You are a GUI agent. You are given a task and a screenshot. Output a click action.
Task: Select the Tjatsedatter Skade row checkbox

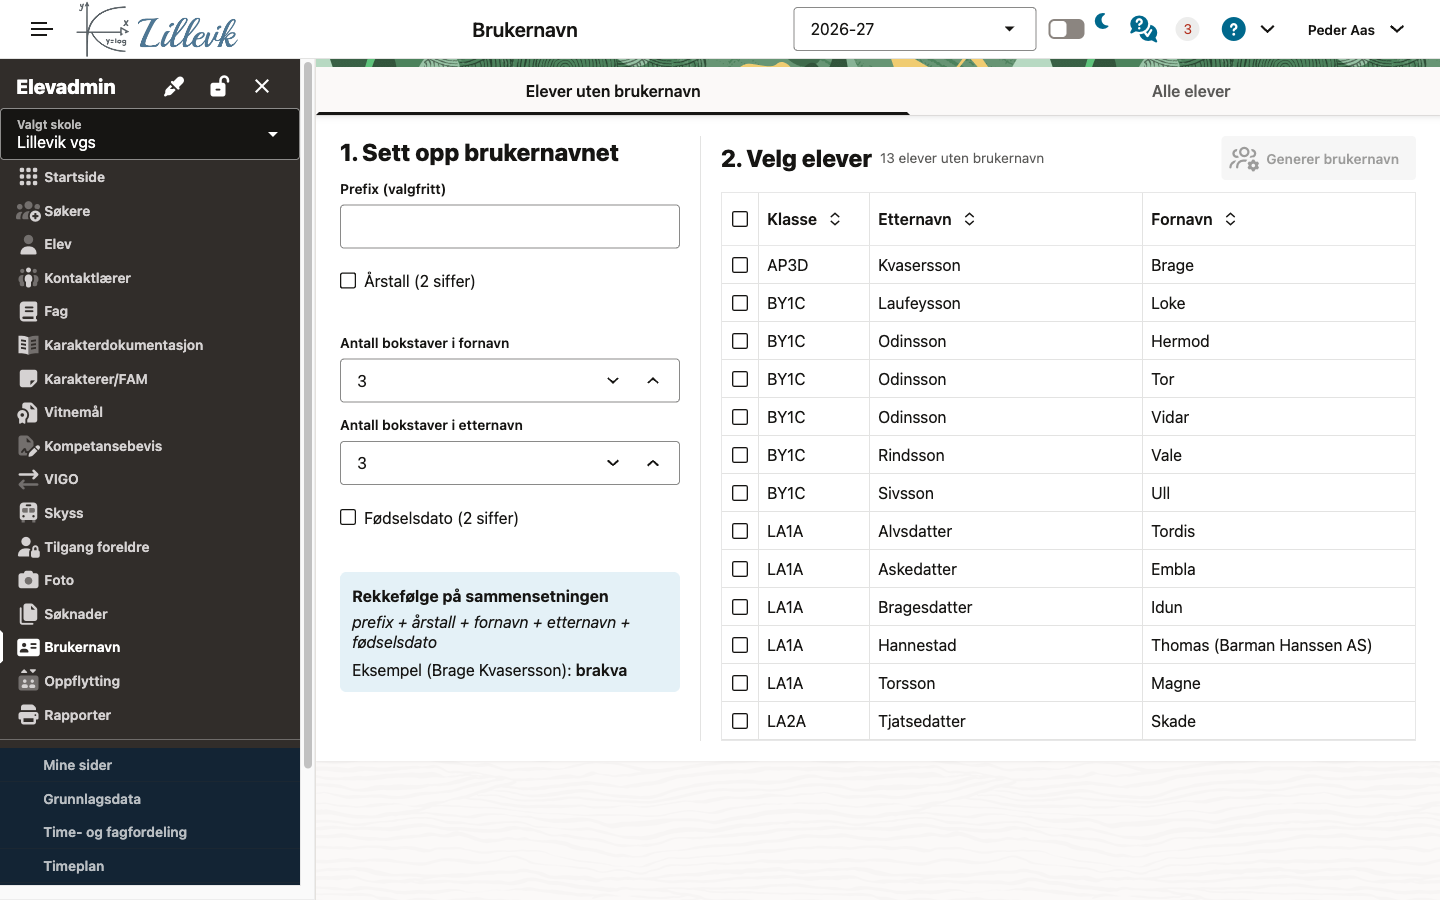click(x=740, y=721)
